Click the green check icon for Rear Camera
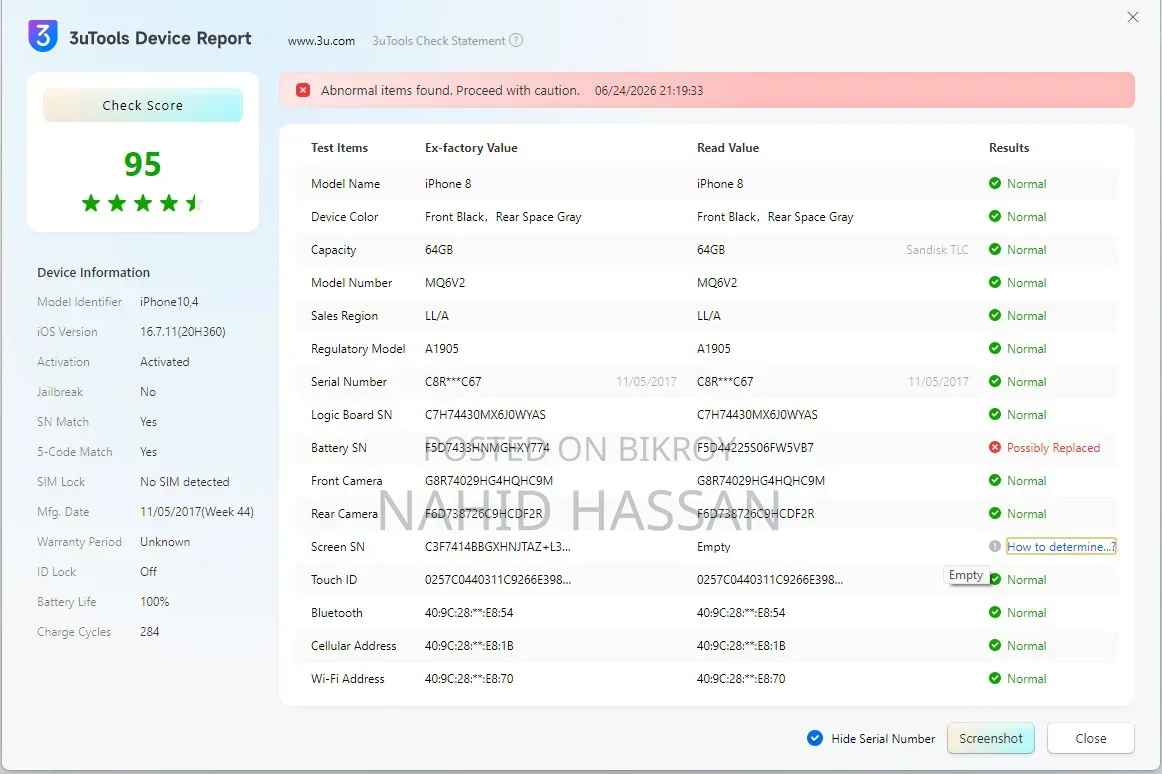The height and width of the screenshot is (774, 1162). pos(995,513)
